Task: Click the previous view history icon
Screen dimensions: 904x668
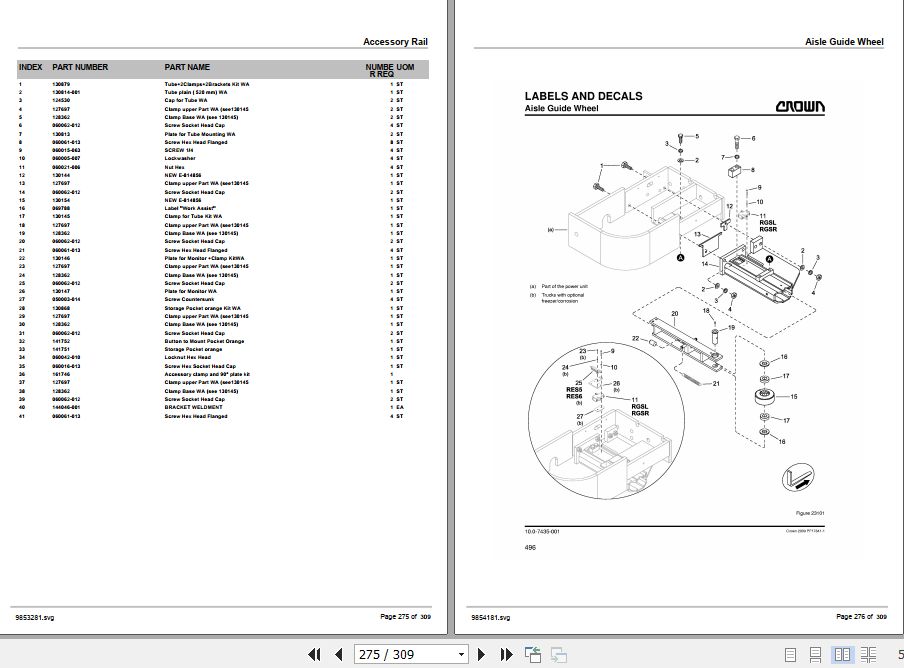Action: point(533,654)
